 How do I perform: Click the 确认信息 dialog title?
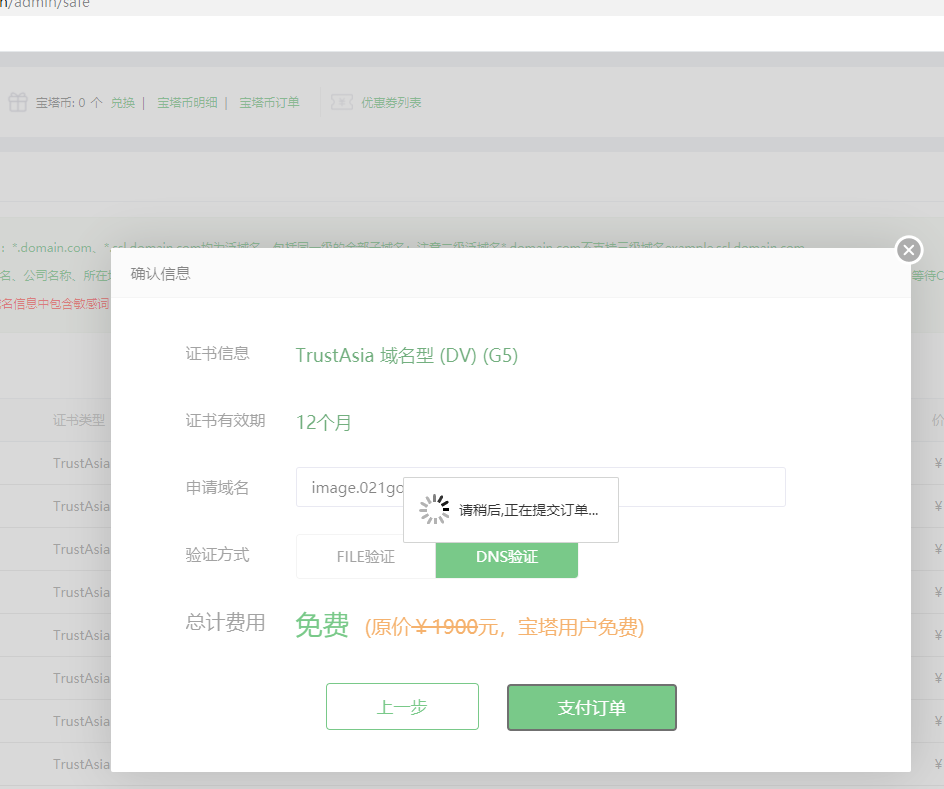(x=161, y=274)
